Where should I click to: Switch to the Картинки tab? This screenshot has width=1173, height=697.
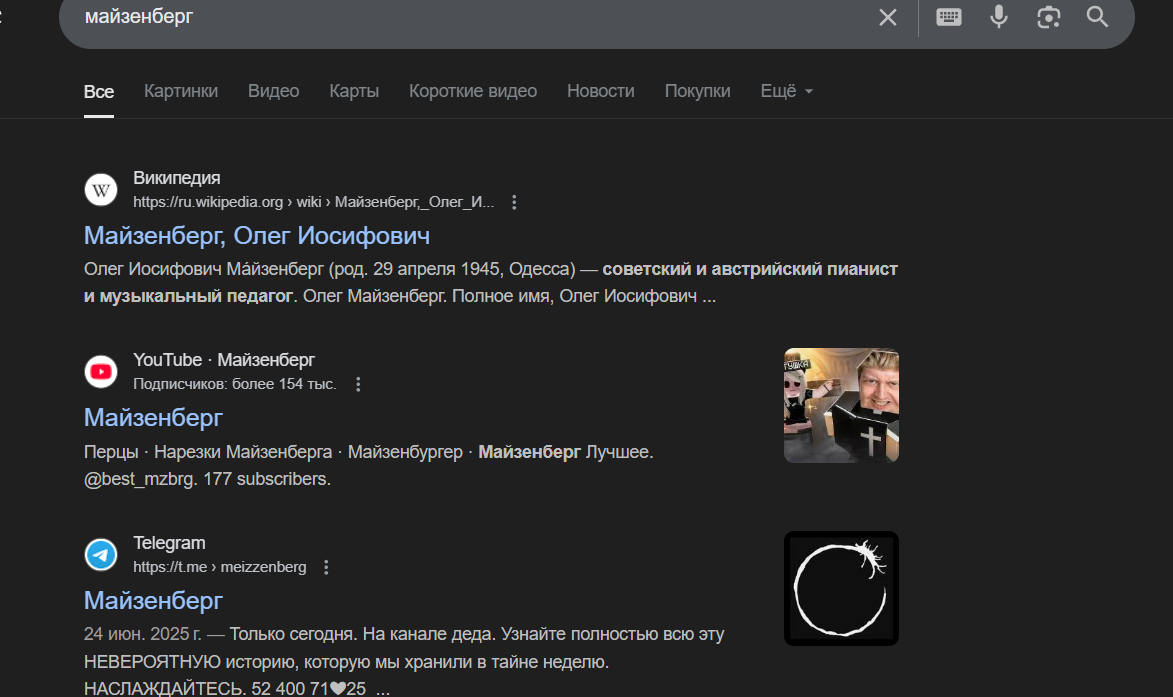(x=181, y=91)
